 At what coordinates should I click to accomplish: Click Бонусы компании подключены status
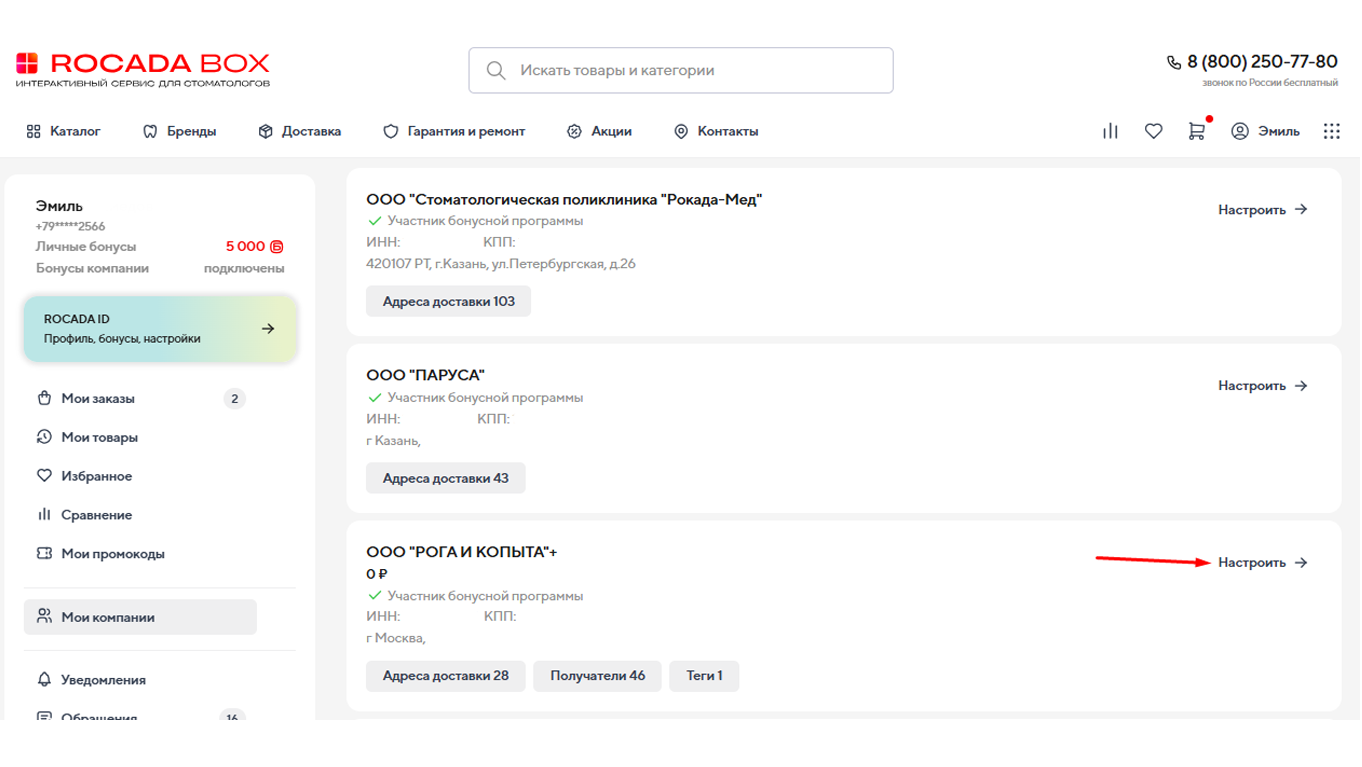(160, 268)
